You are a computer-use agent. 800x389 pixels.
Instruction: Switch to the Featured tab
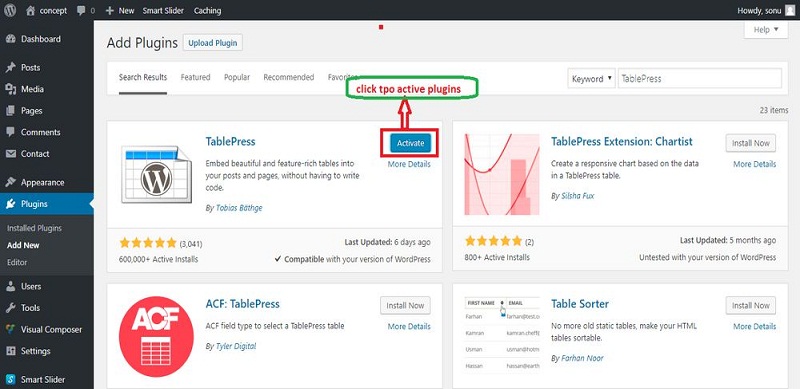195,78
